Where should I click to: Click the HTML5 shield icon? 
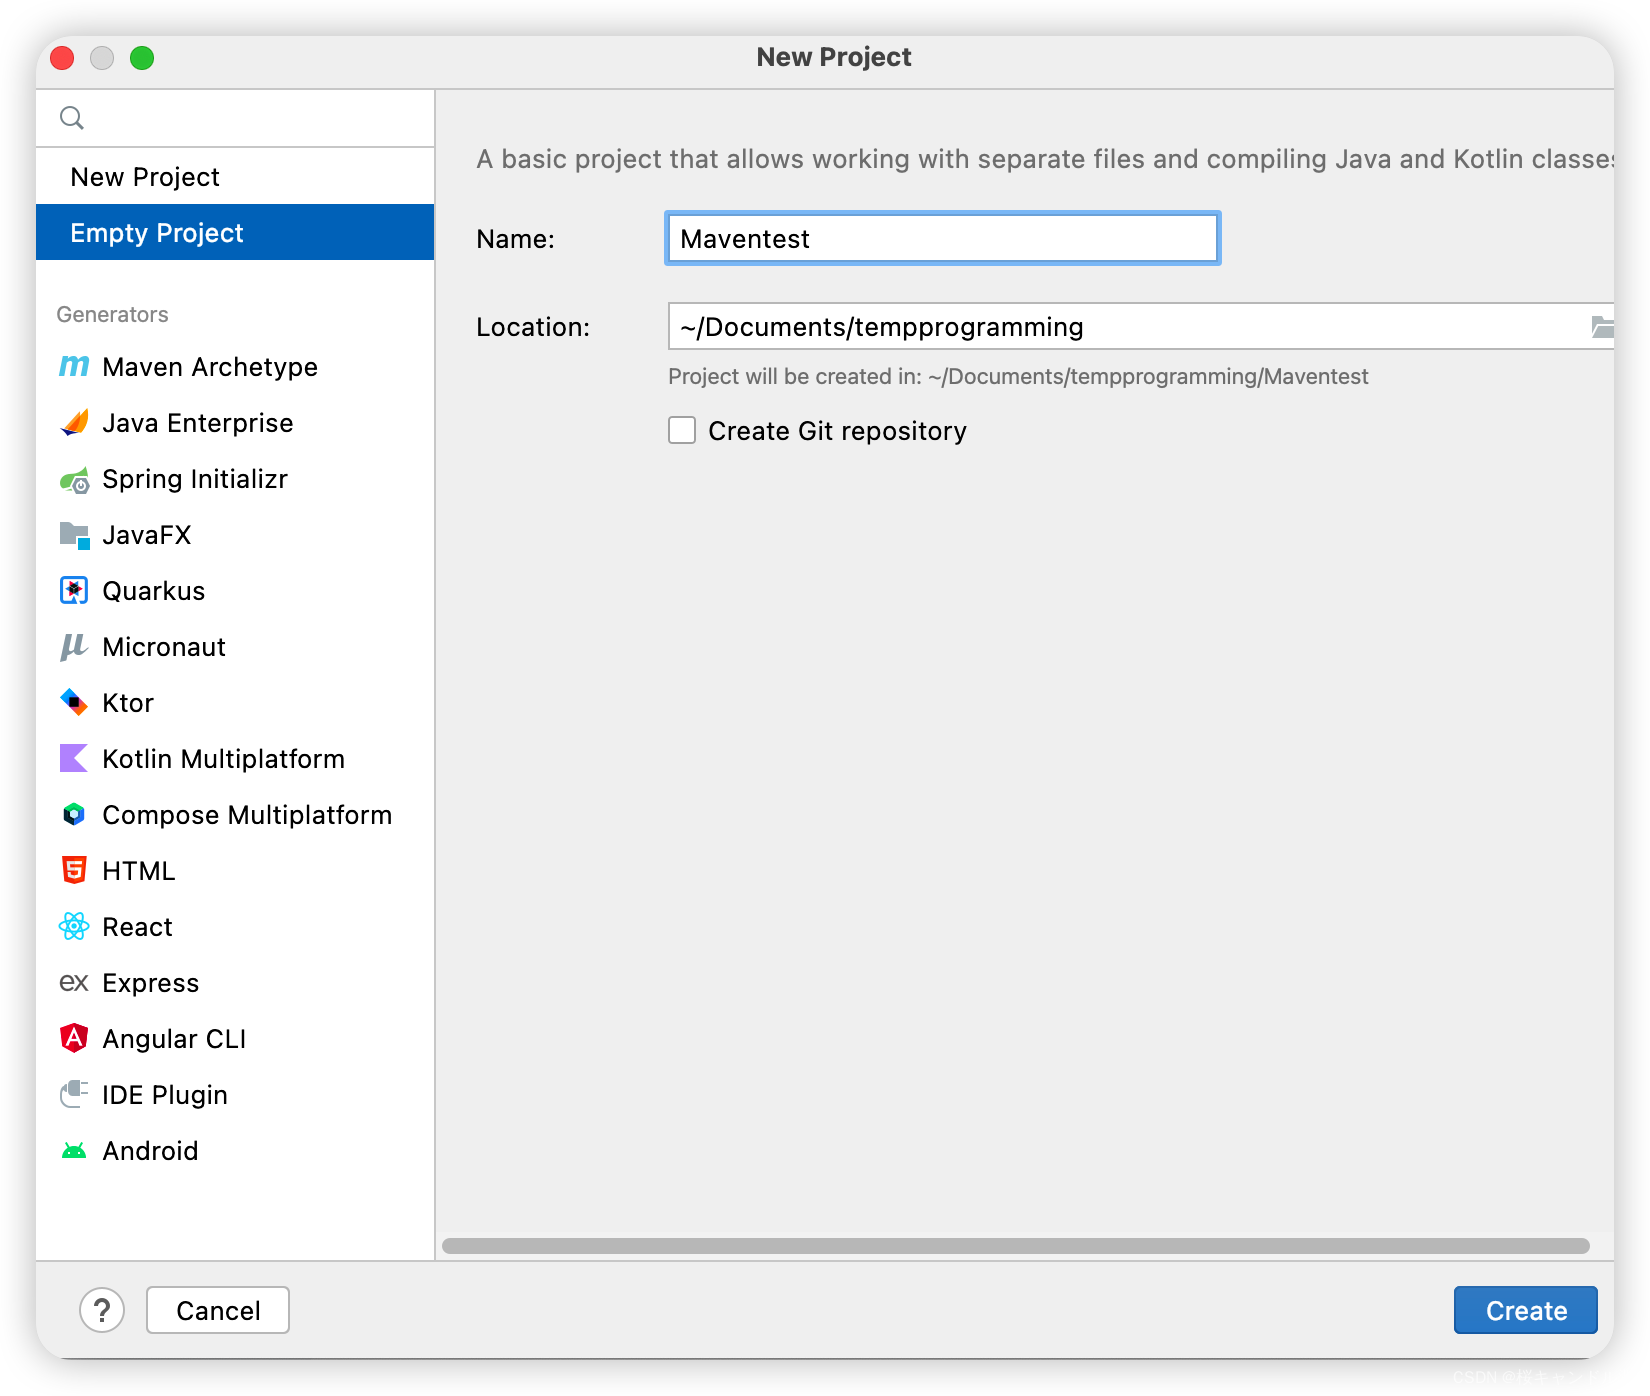point(74,871)
